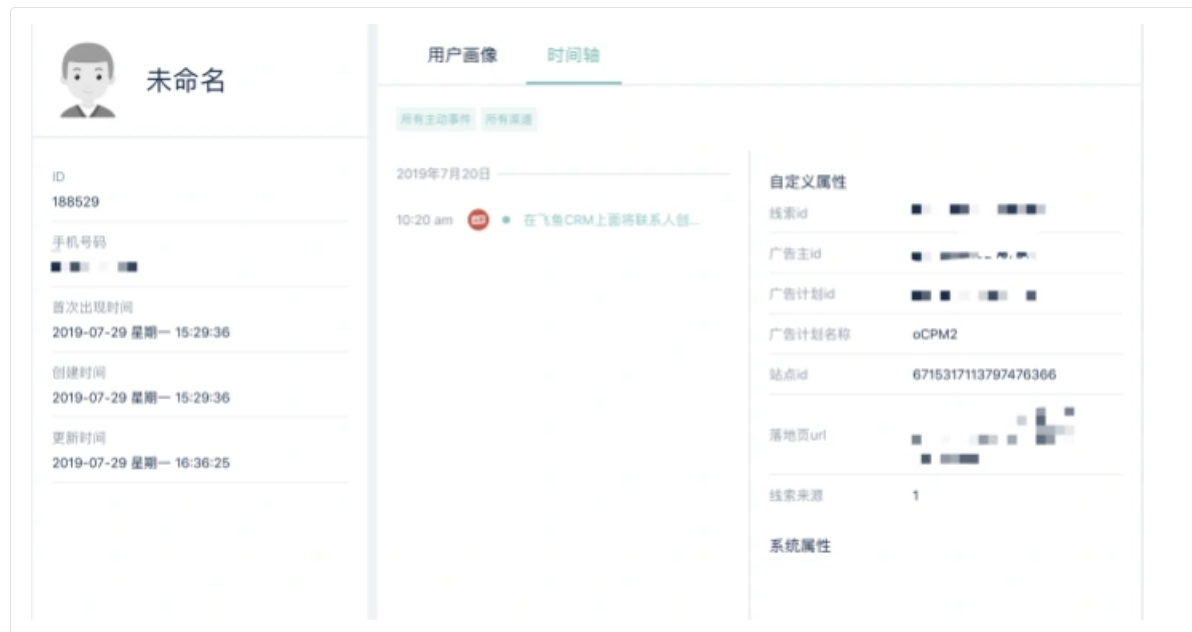Click the blurred 落地页url link value
This screenshot has width=1192, height=632.
(993, 436)
